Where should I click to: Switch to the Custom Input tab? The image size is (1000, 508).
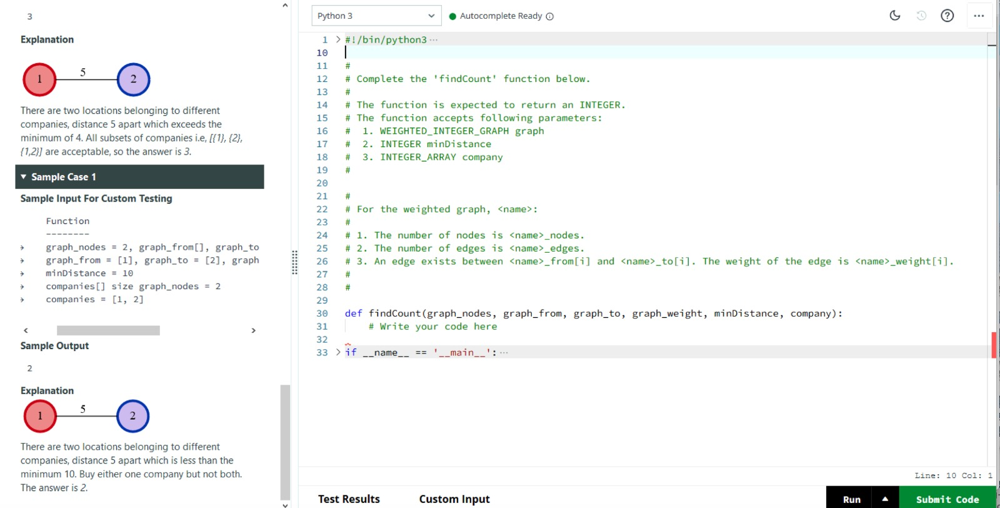pos(454,499)
